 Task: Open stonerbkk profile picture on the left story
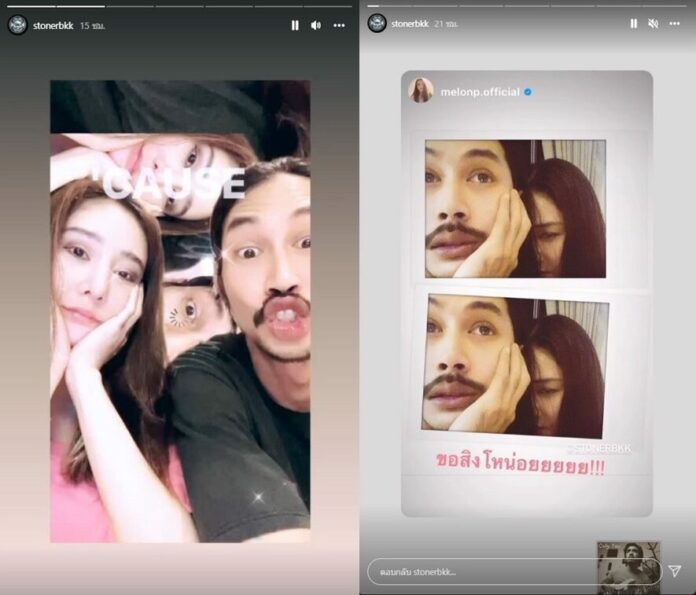[17, 25]
